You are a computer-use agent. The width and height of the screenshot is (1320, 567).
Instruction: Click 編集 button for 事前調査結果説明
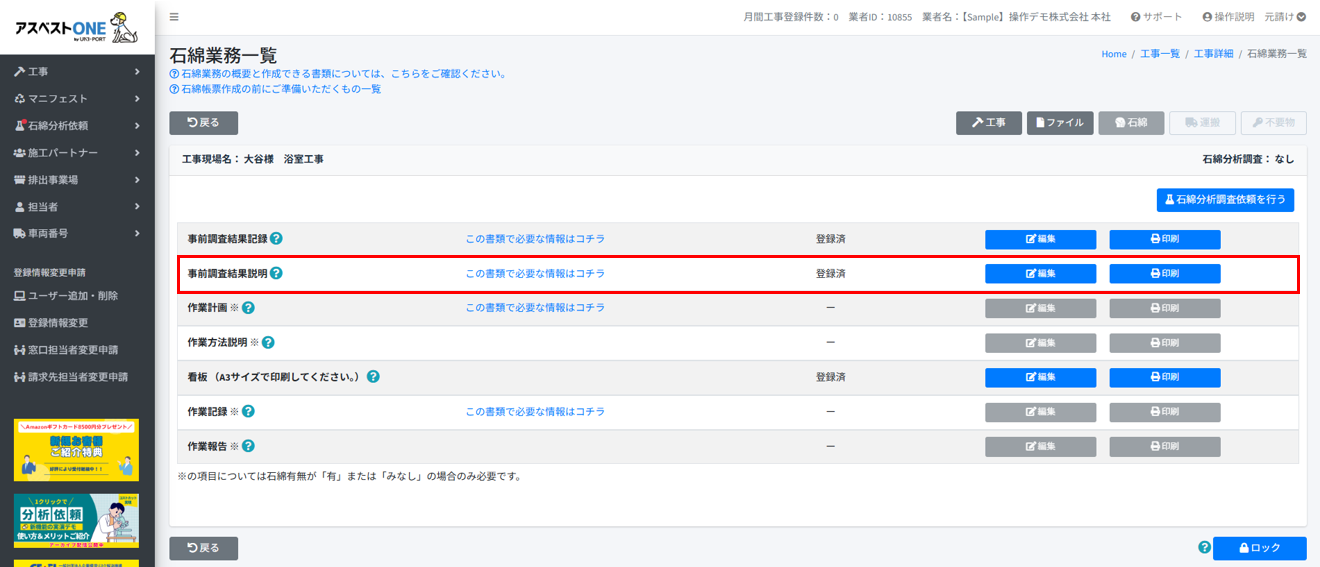[1040, 274]
